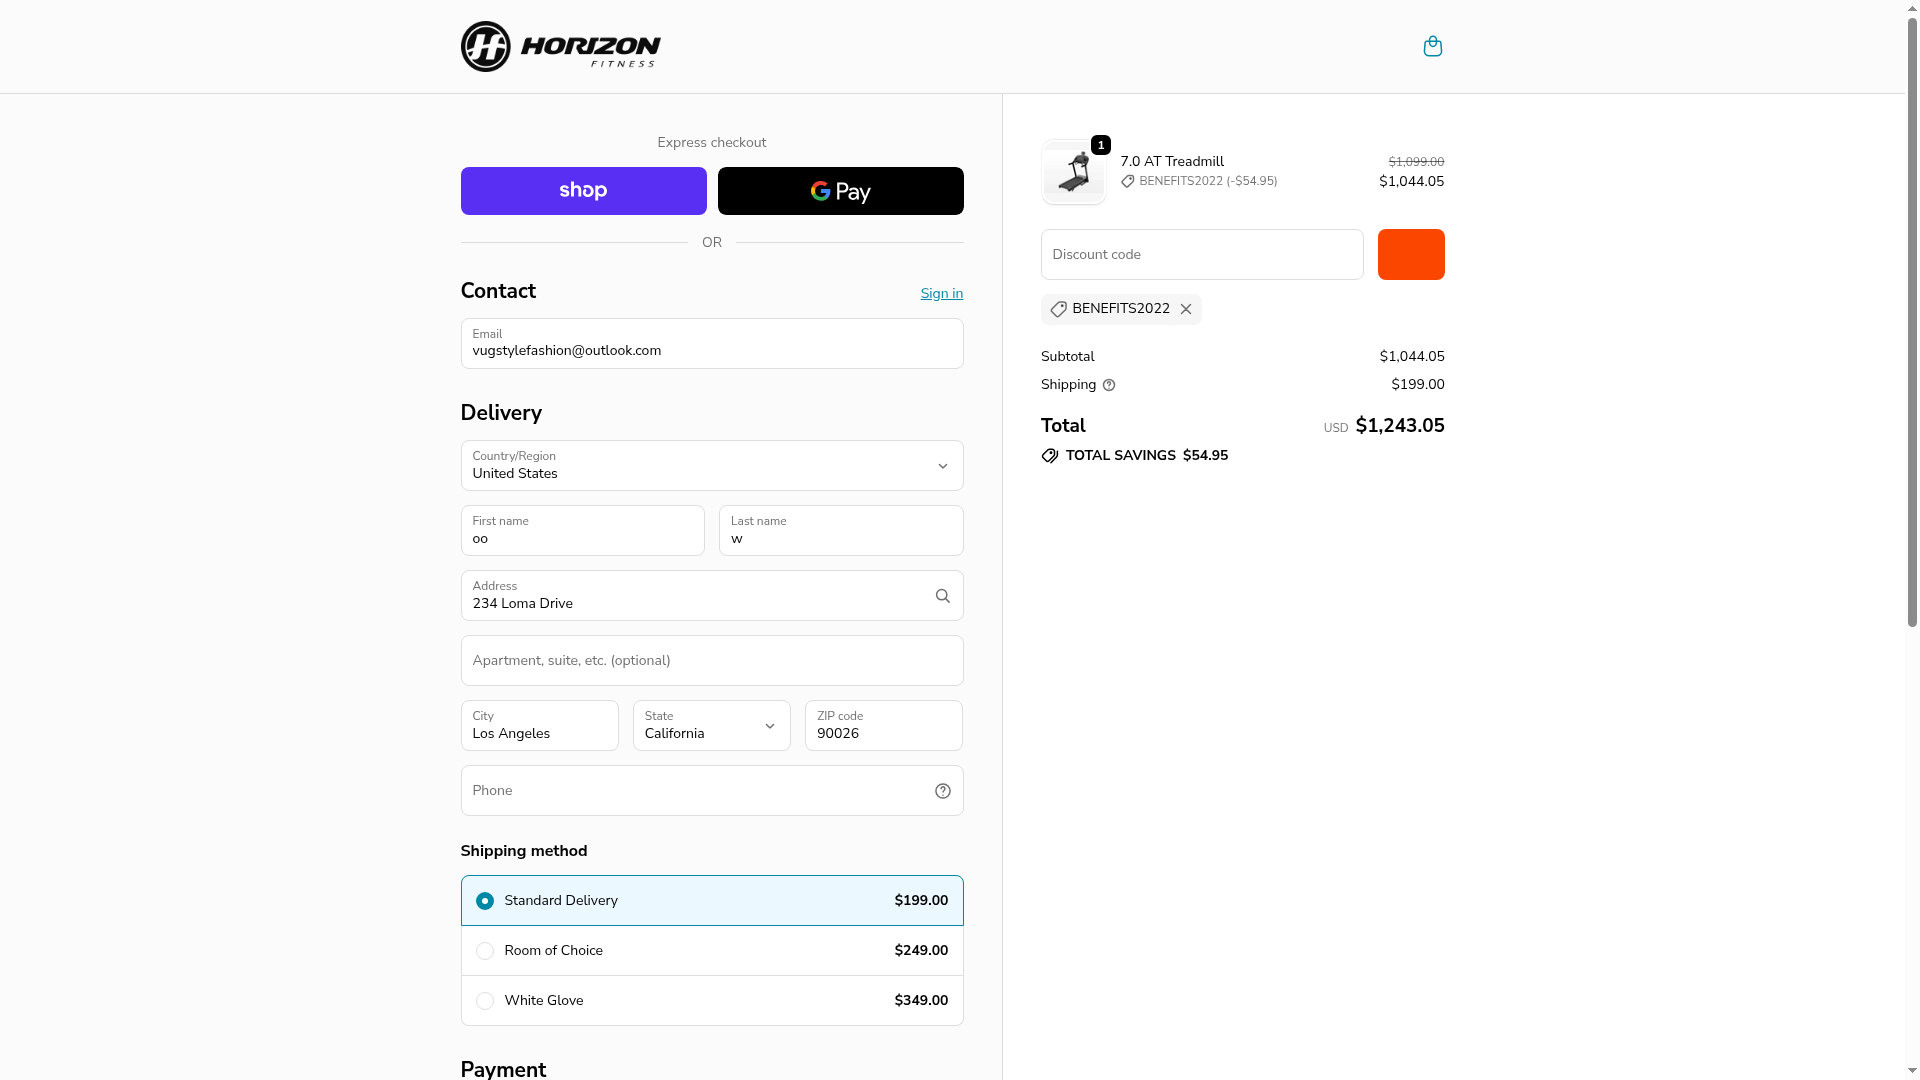The width and height of the screenshot is (1920, 1080).
Task: Remove the BENEFITS2022 discount code
Action: click(x=1186, y=309)
